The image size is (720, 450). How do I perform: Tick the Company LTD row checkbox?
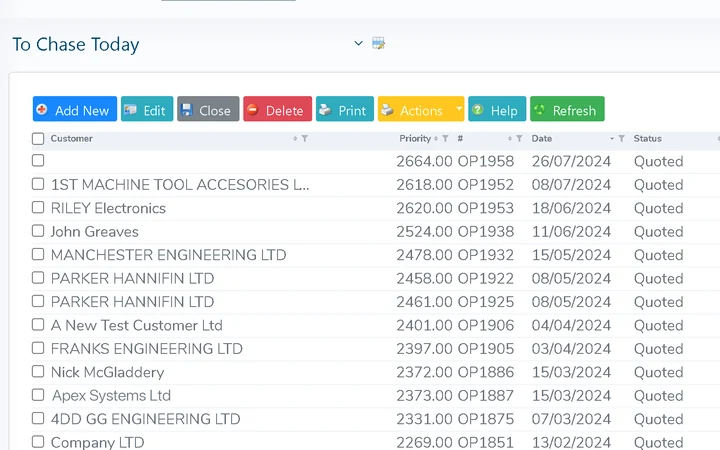click(38, 441)
